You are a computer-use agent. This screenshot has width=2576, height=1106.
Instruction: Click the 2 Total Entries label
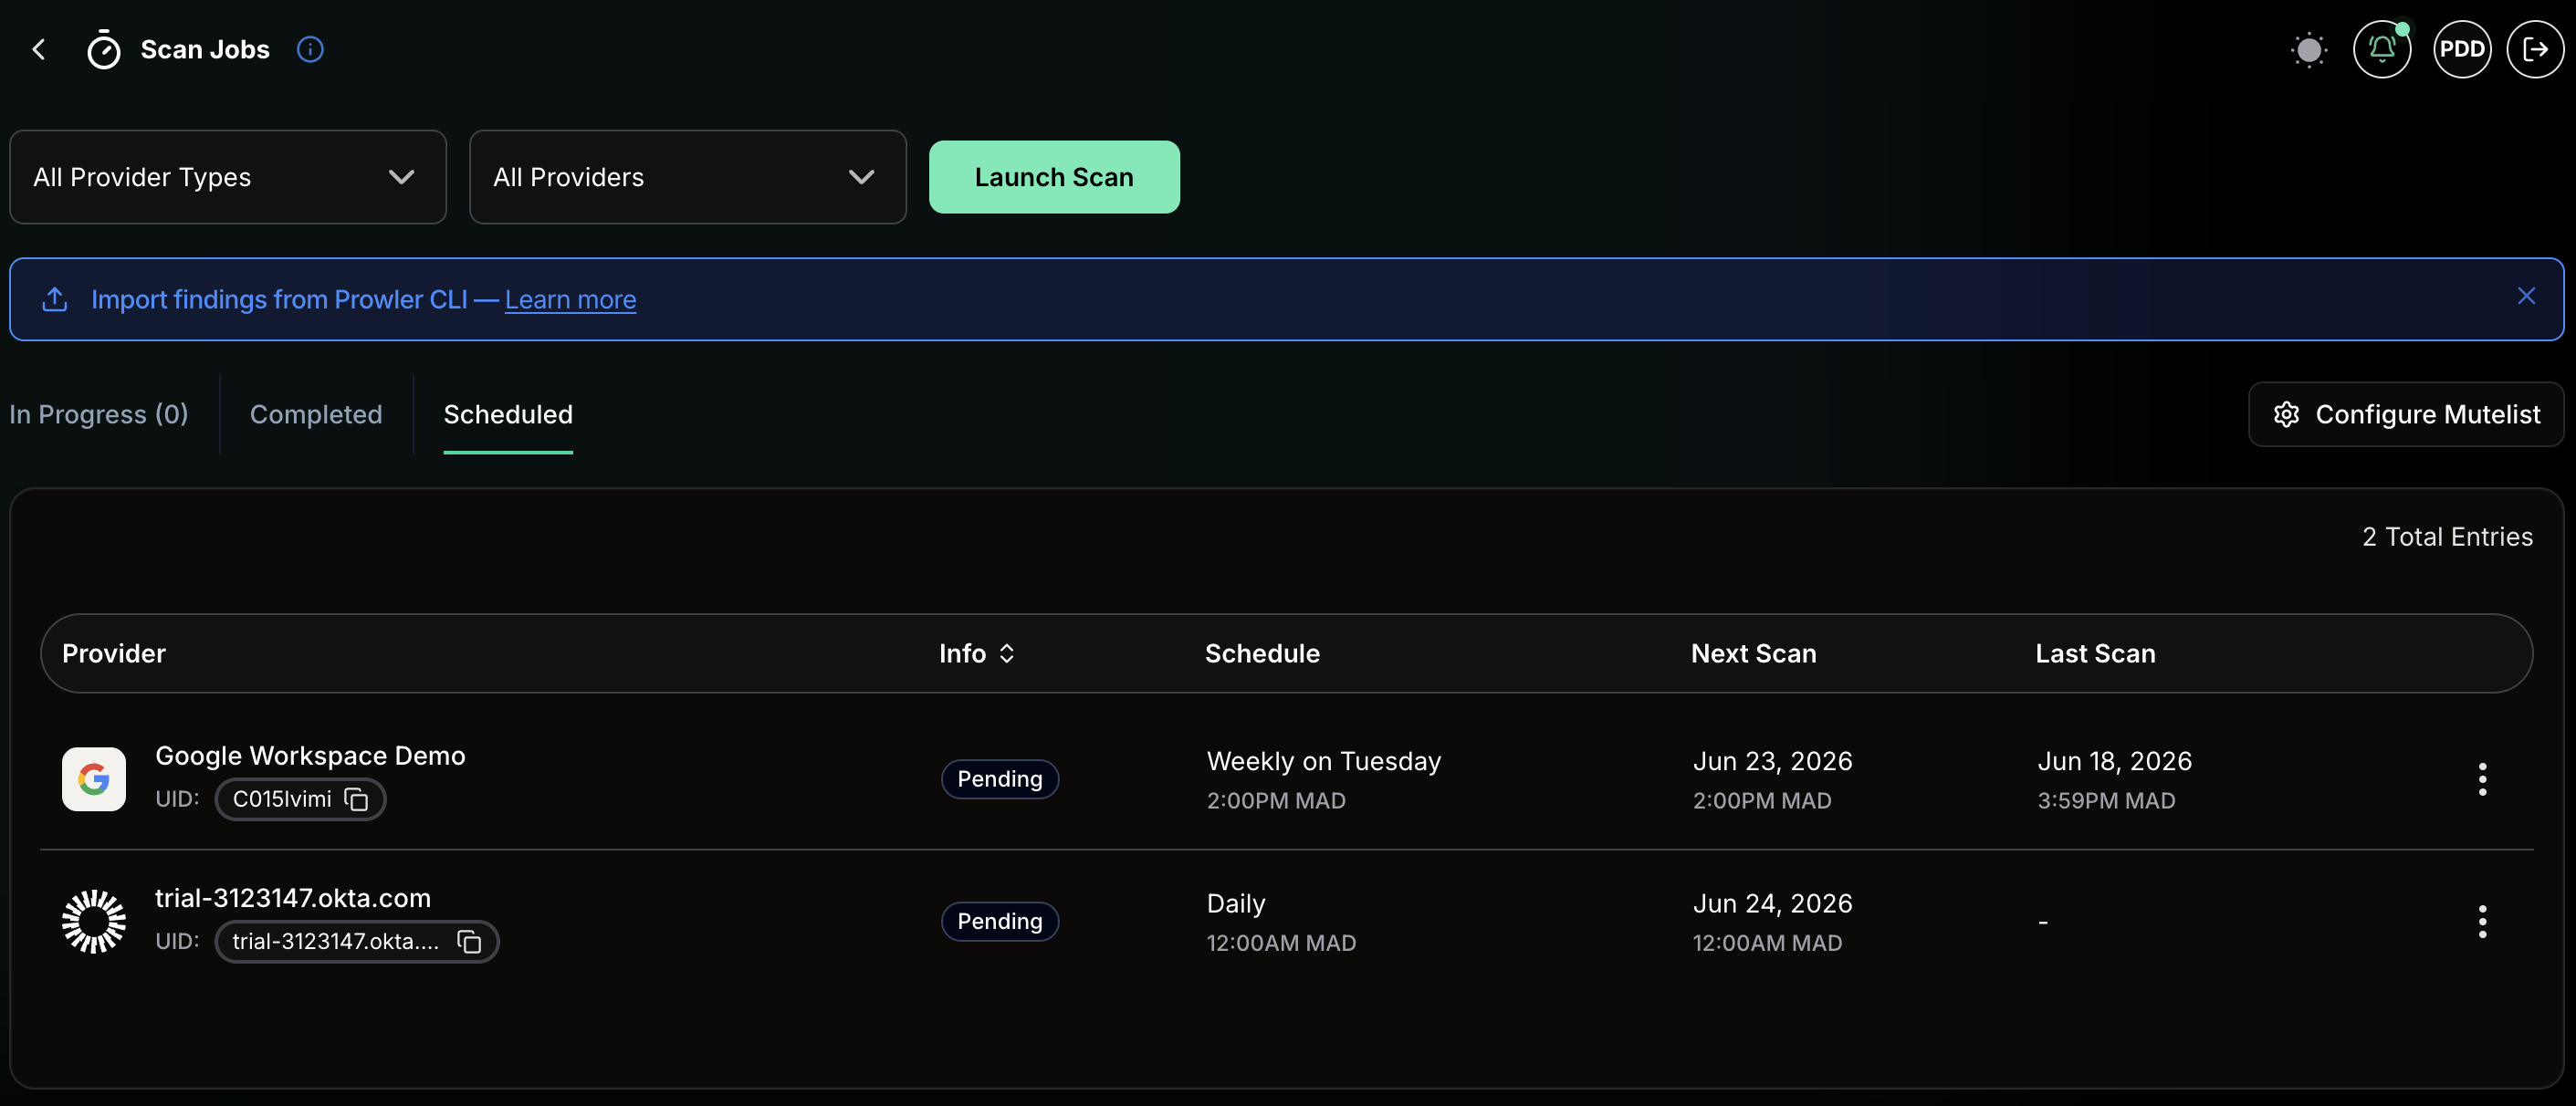pos(2447,537)
